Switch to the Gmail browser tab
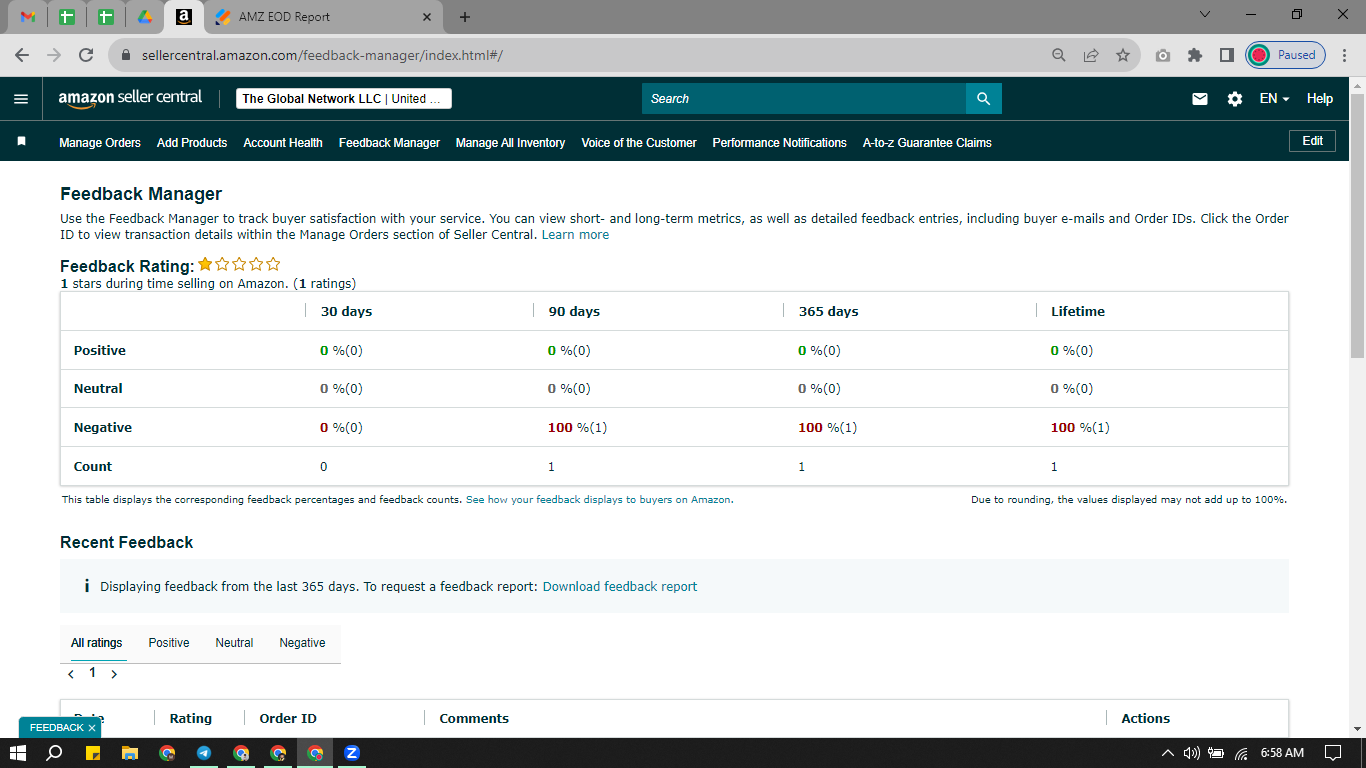The width and height of the screenshot is (1366, 768). click(x=28, y=17)
